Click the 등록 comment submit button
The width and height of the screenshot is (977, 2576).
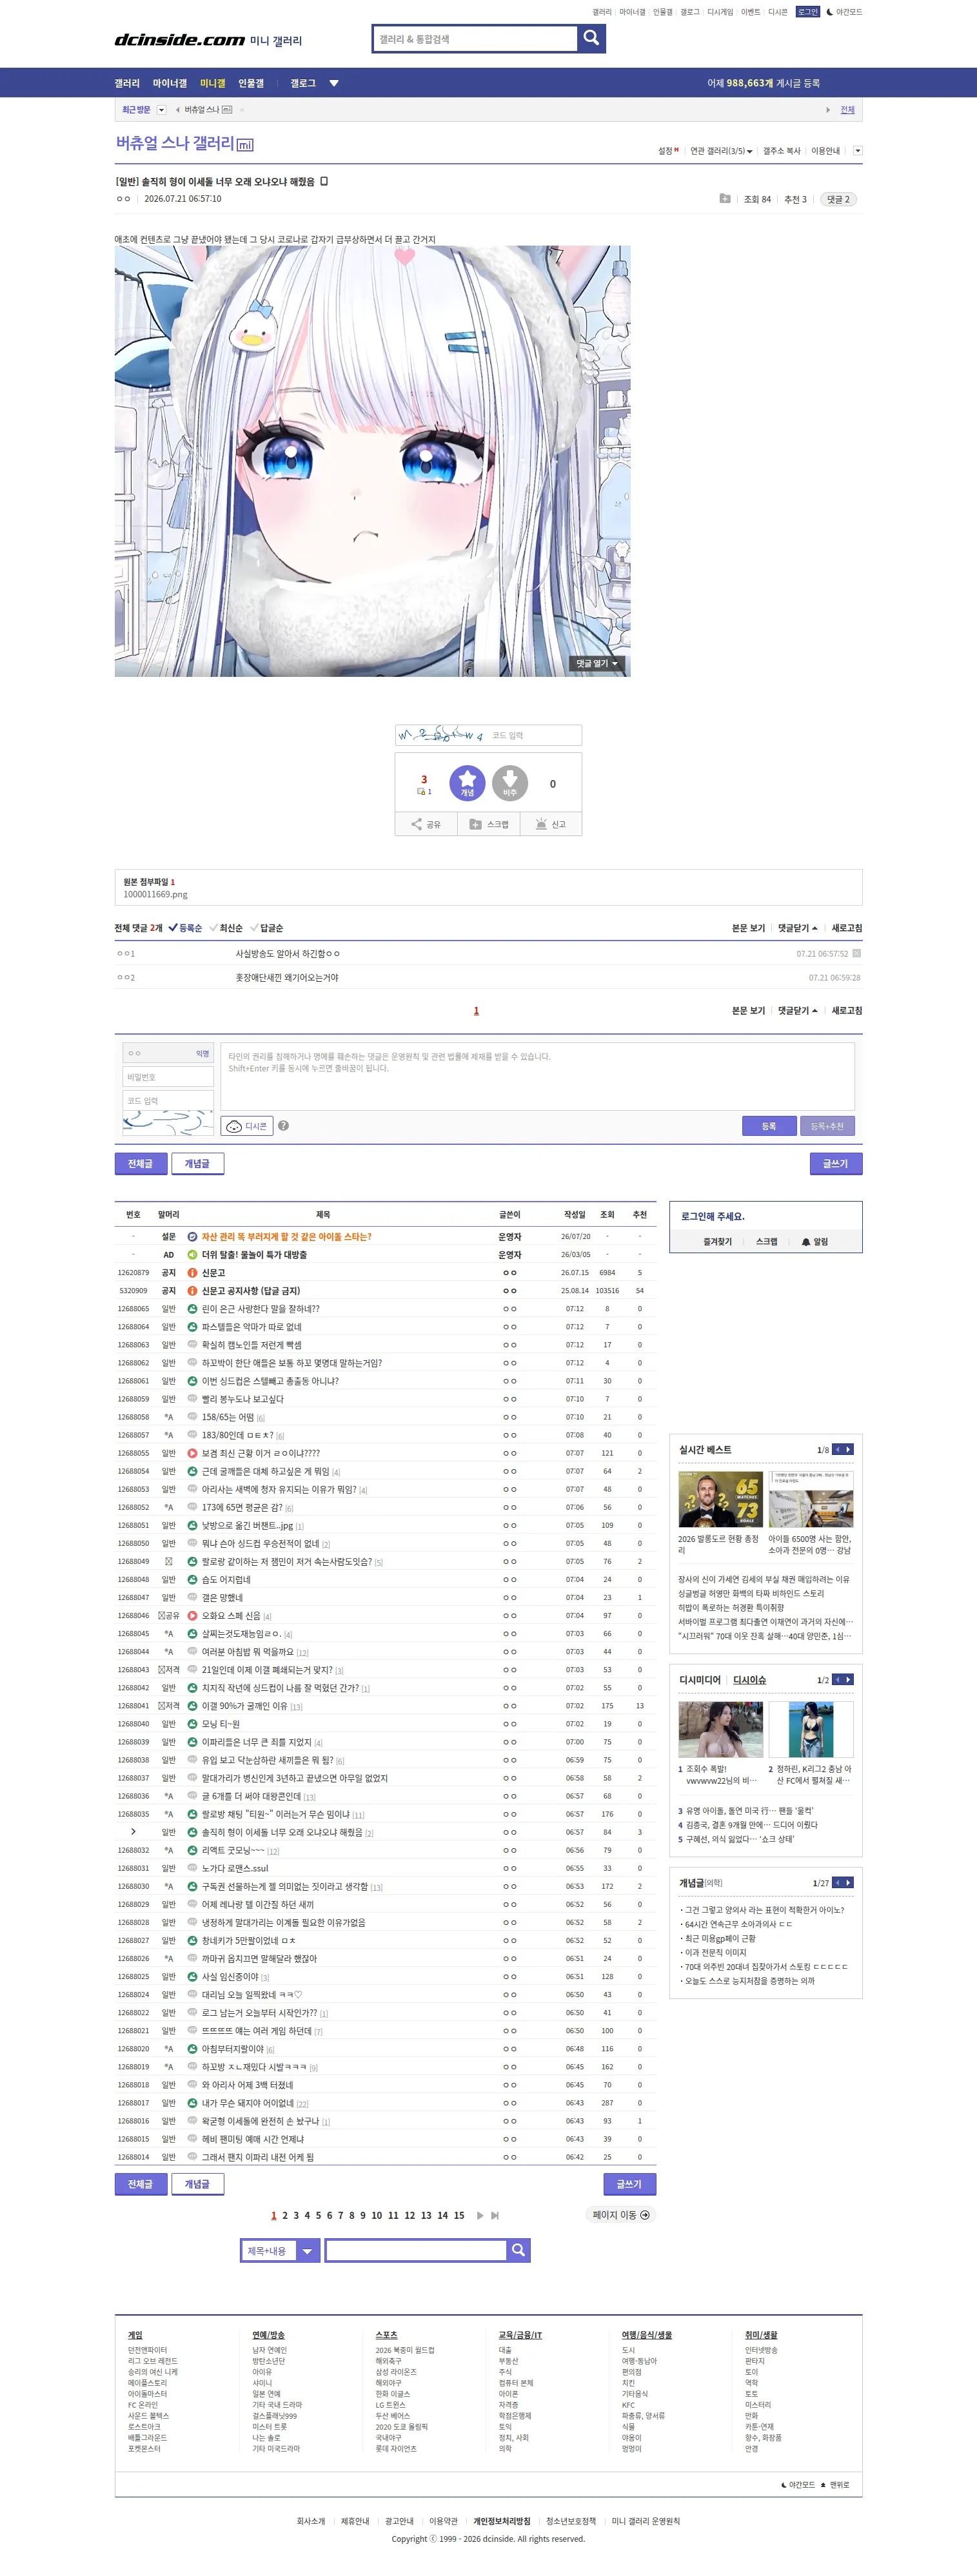(x=769, y=1126)
